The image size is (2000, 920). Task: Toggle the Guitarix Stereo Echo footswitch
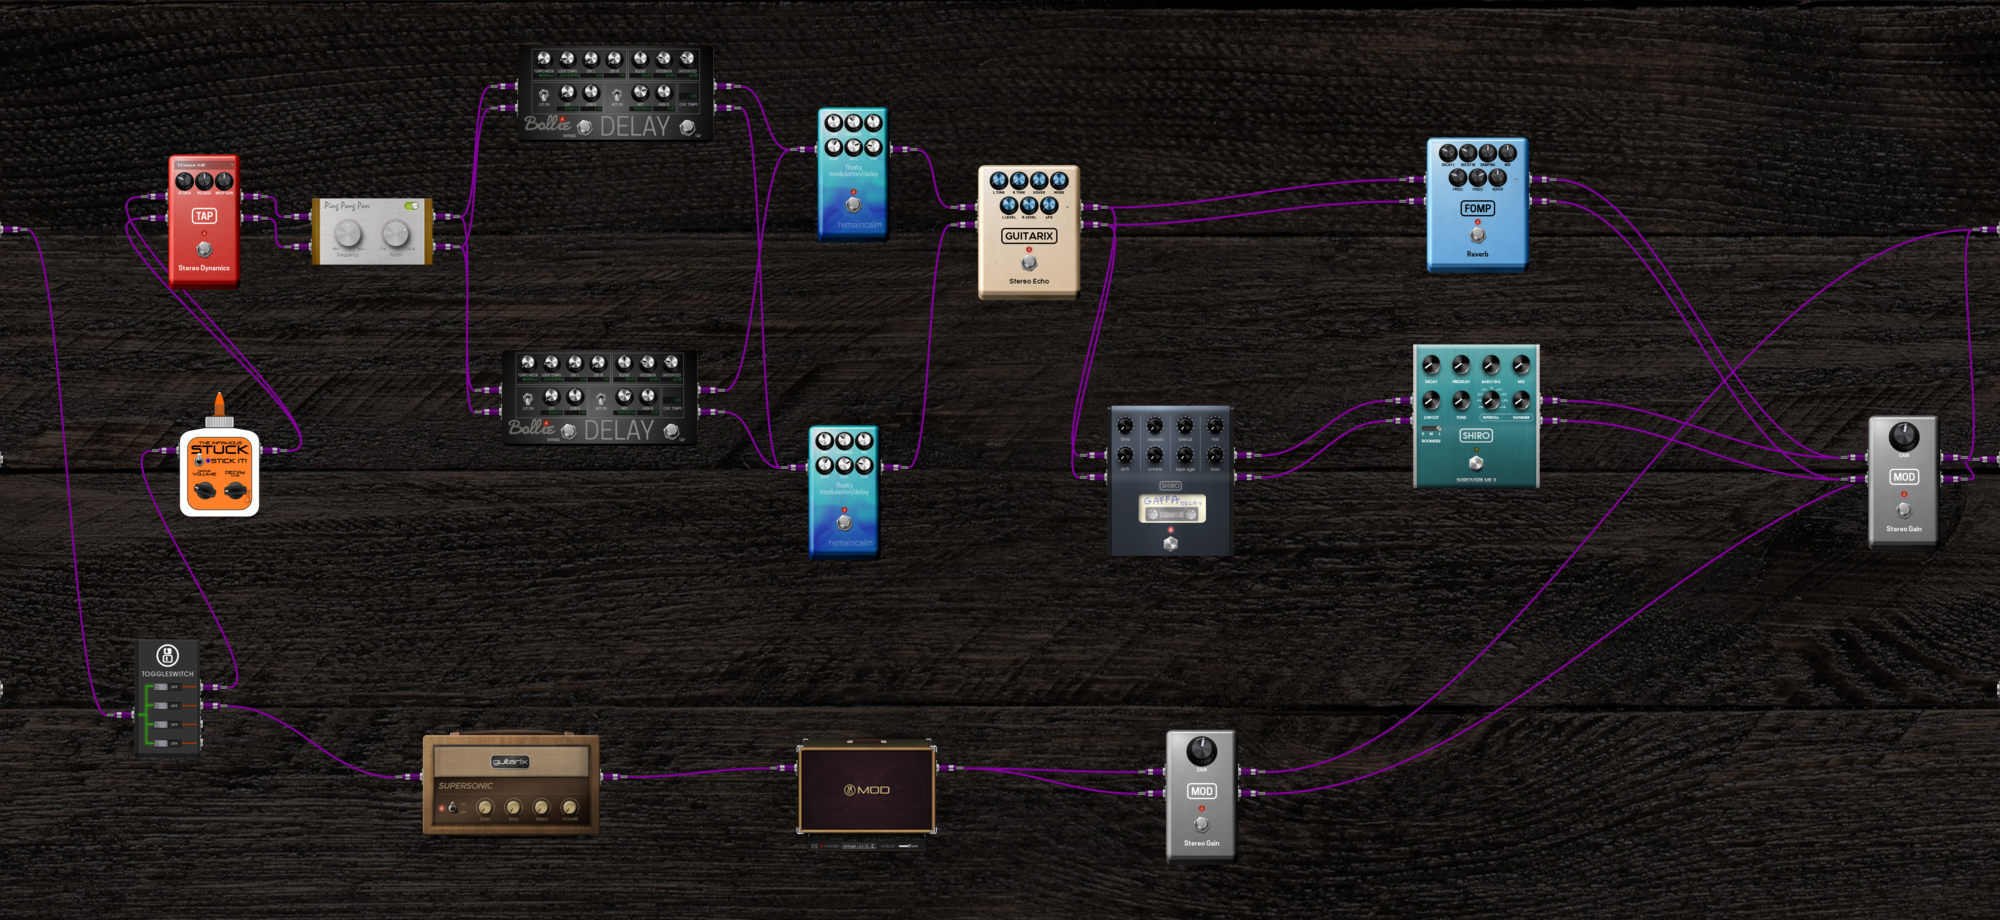[x=1029, y=262]
